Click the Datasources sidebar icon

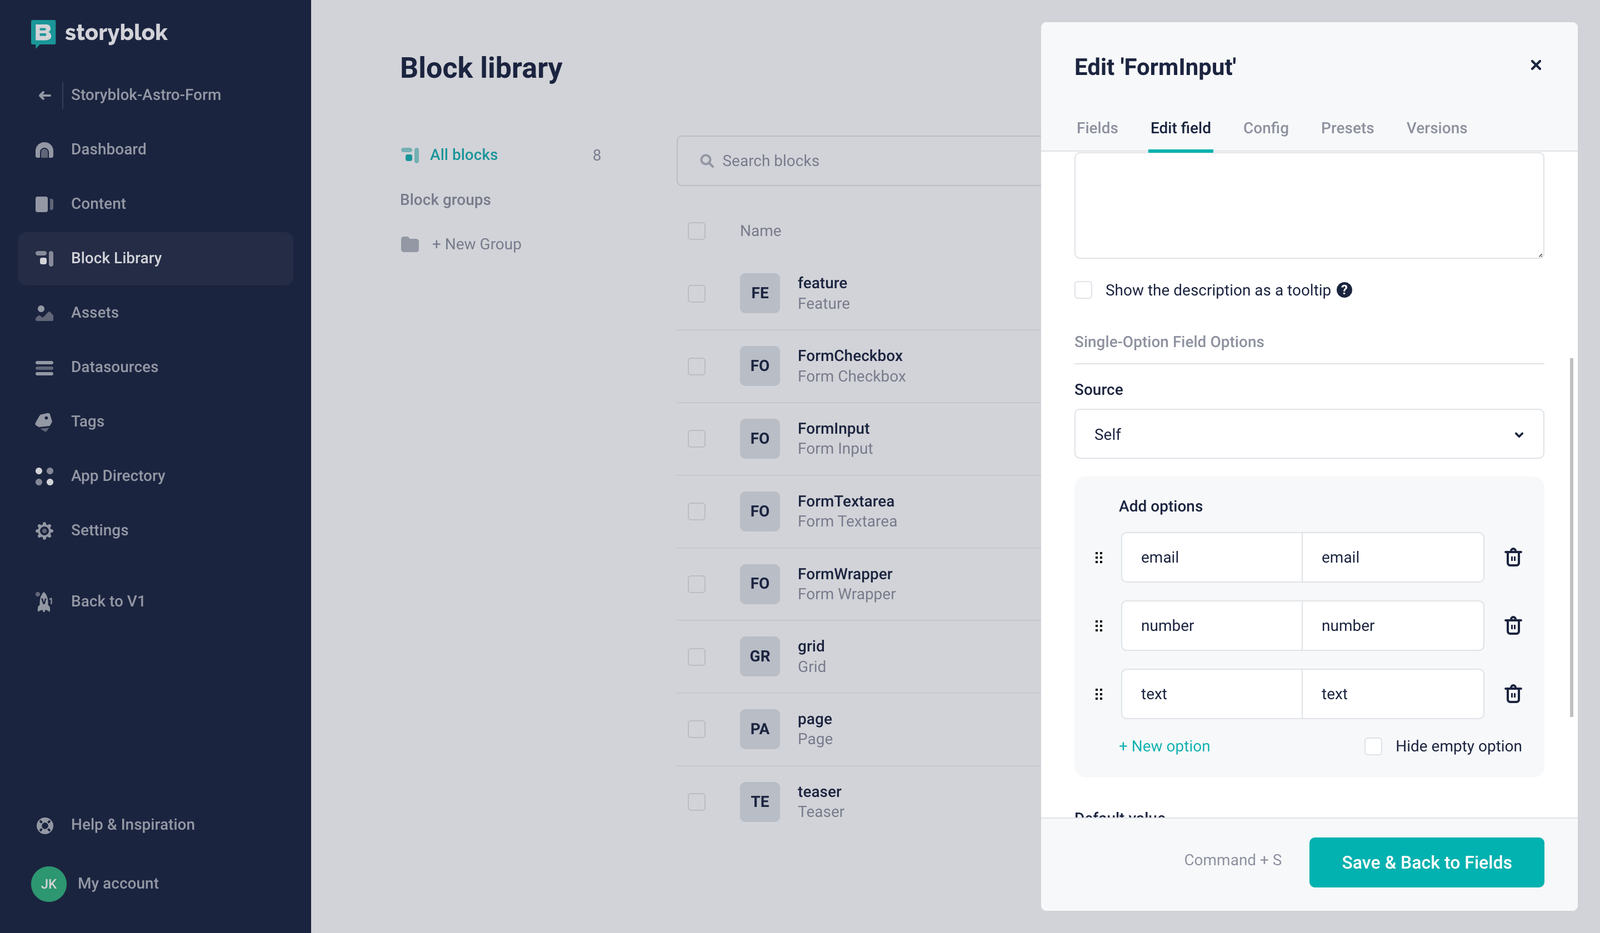click(x=44, y=367)
